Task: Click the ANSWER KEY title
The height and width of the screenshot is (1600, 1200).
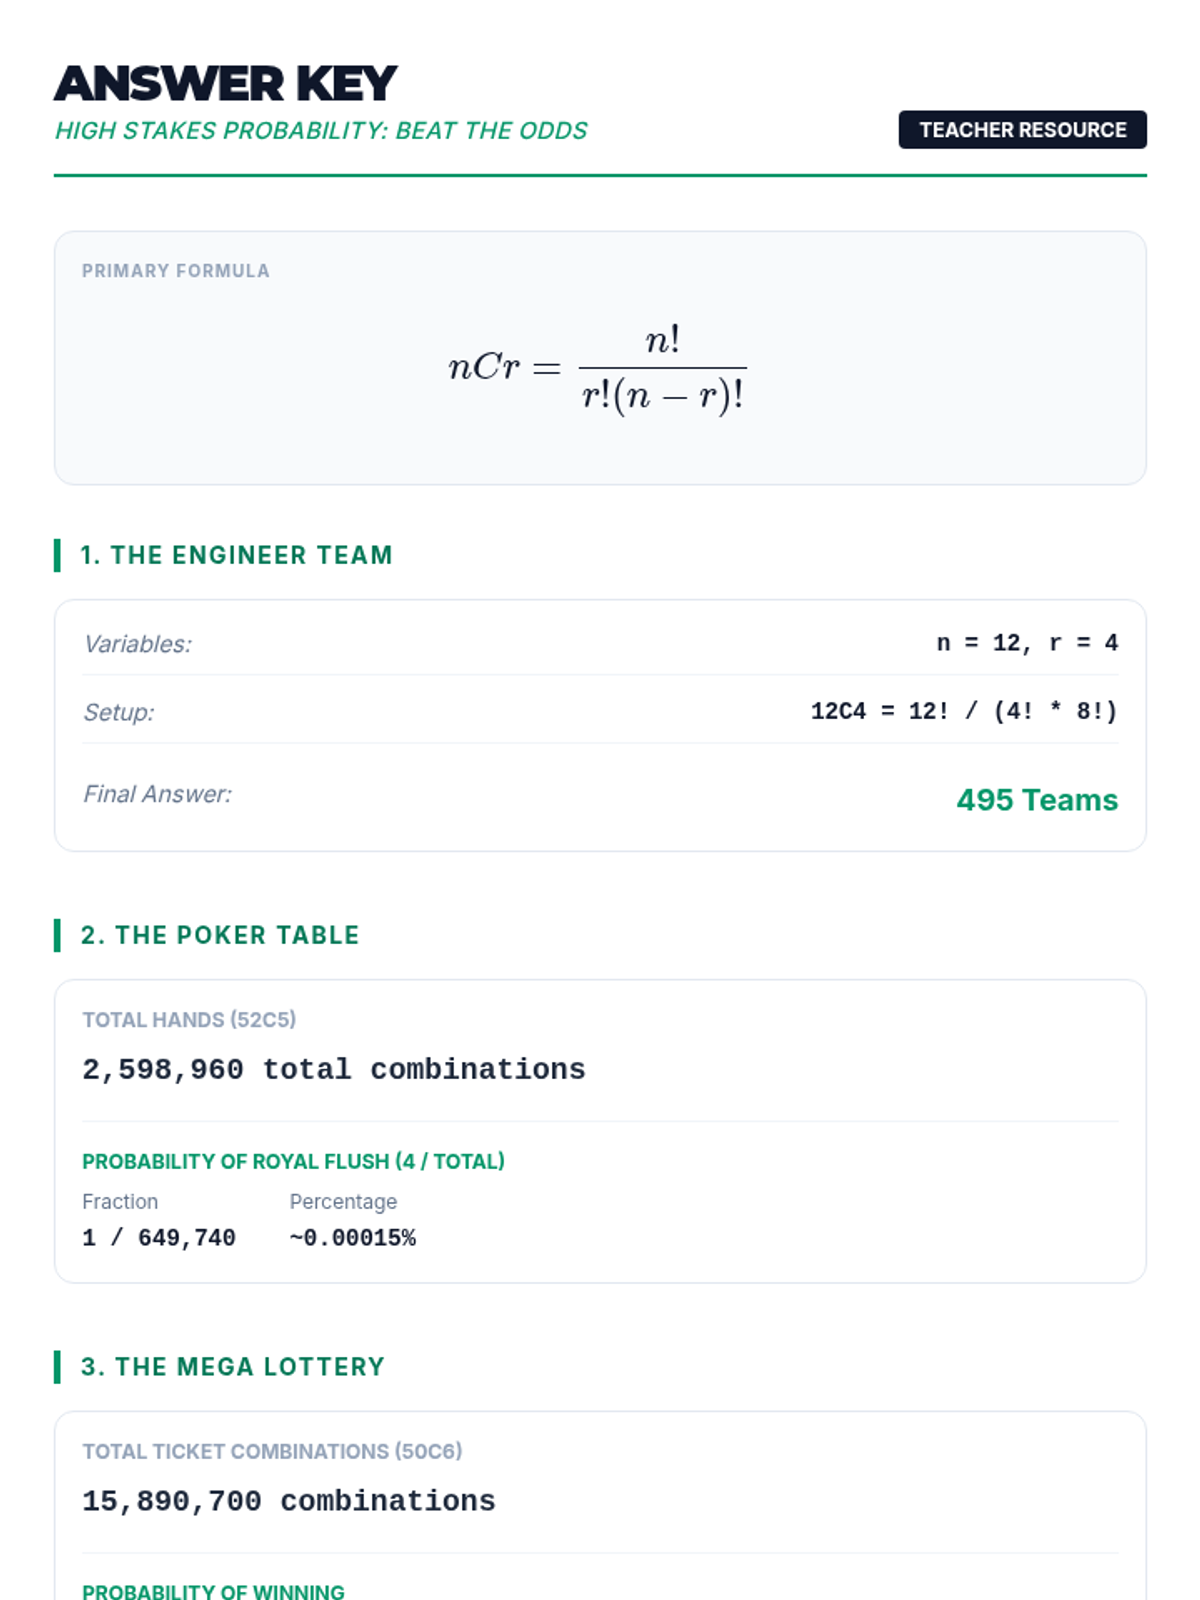Action: point(226,84)
